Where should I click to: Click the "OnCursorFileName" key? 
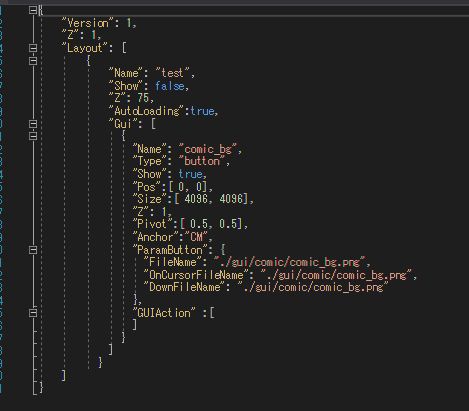(196, 275)
